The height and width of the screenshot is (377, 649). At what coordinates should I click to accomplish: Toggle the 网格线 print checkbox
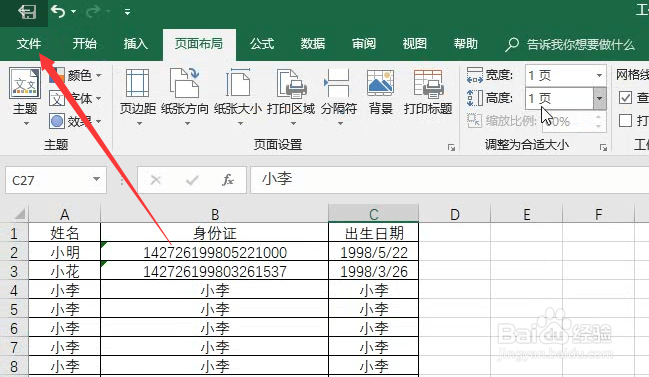click(x=625, y=120)
